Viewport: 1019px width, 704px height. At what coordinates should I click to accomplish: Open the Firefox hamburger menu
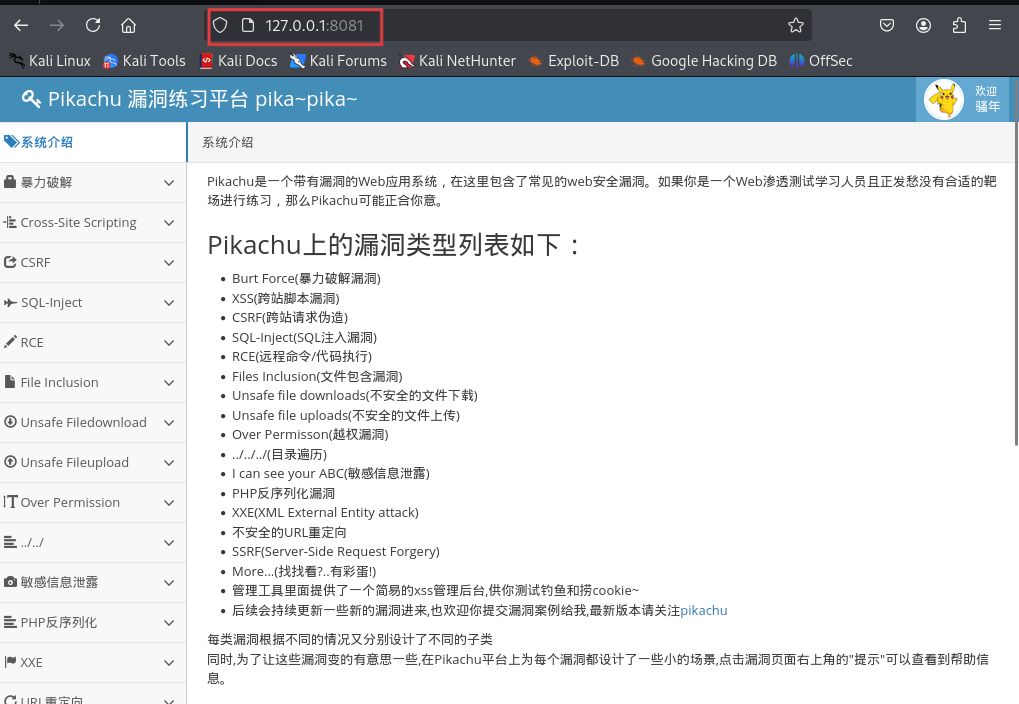[994, 25]
